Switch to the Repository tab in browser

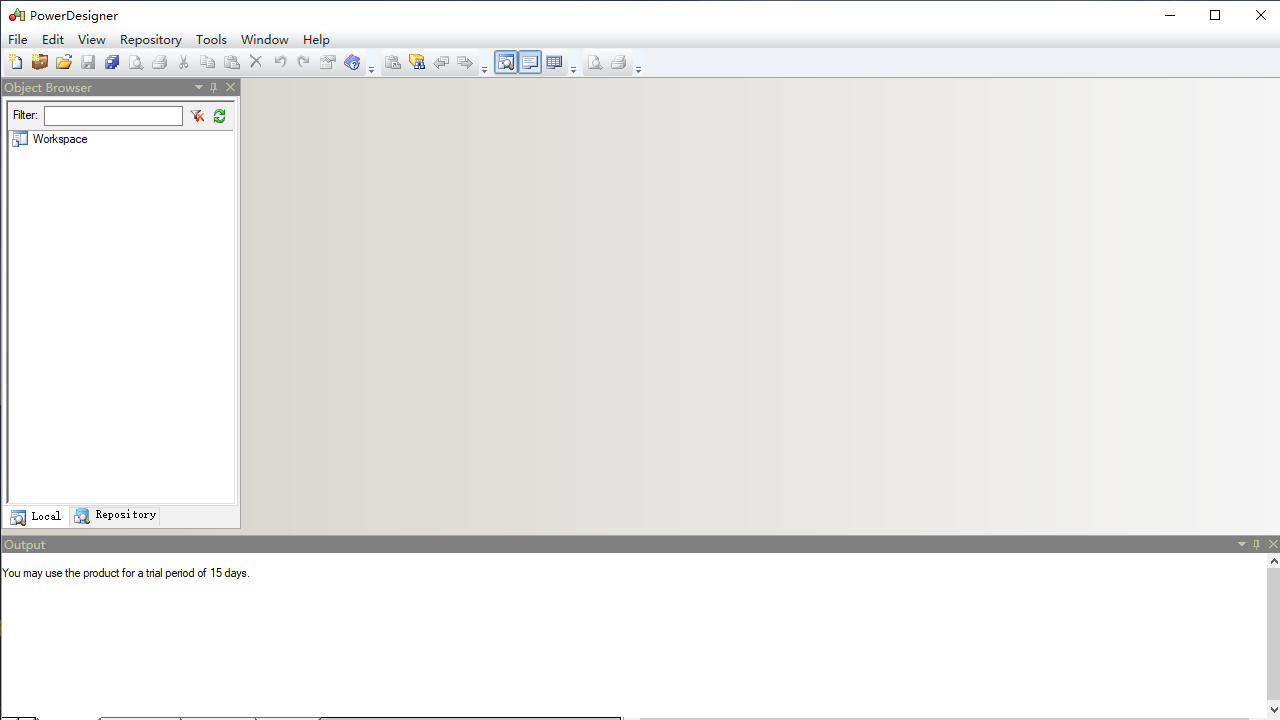(x=116, y=515)
